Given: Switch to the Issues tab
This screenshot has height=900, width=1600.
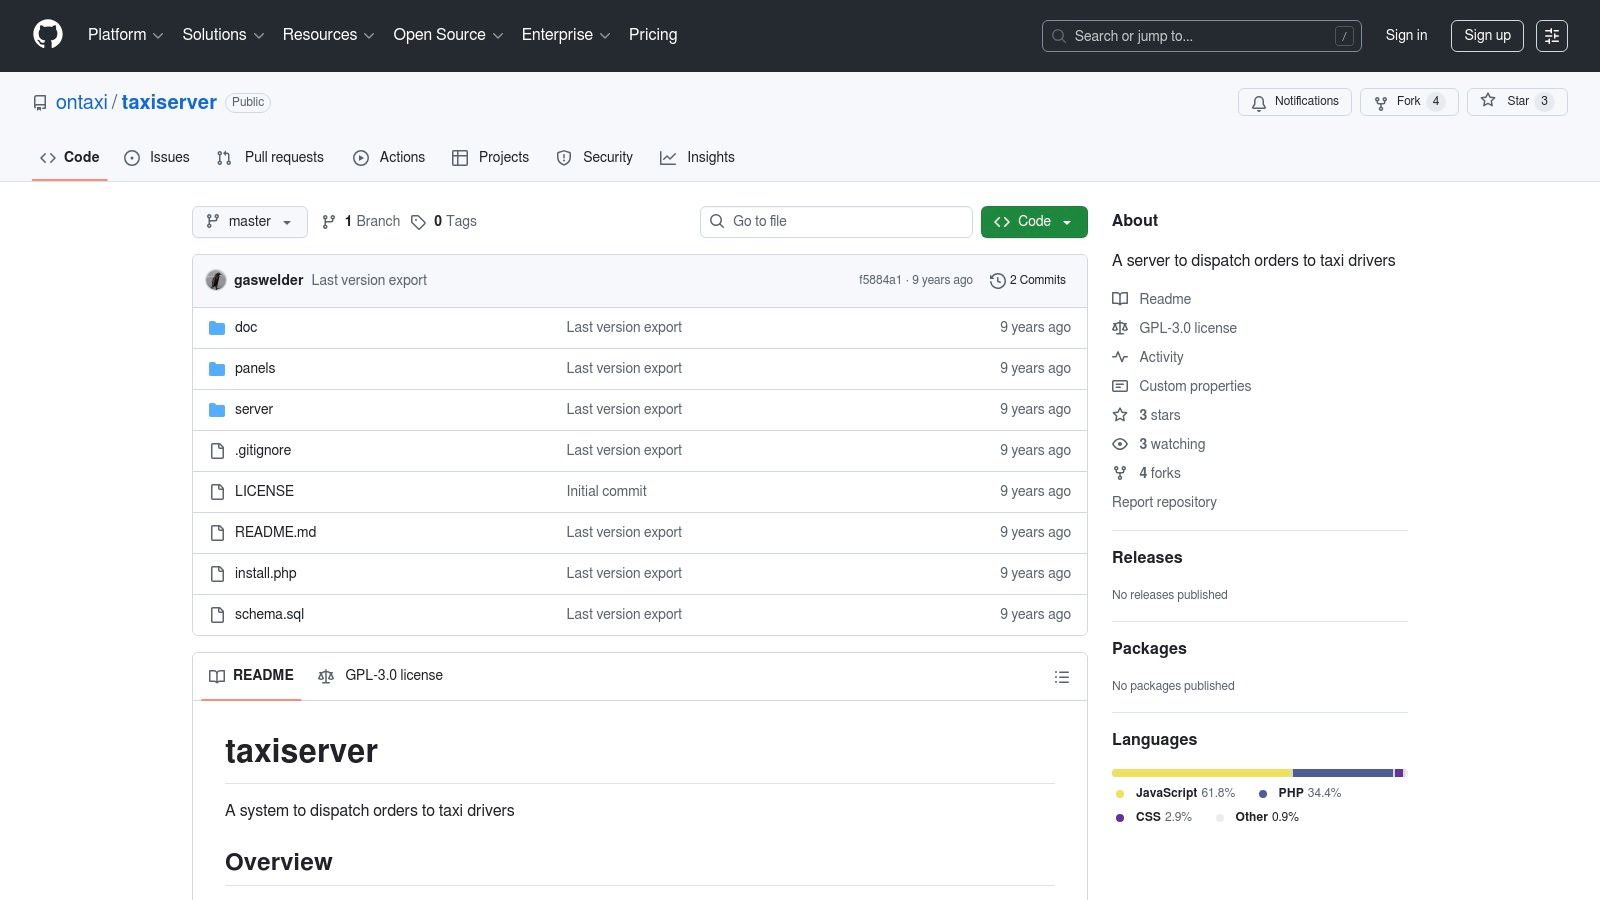Looking at the screenshot, I should 157,158.
